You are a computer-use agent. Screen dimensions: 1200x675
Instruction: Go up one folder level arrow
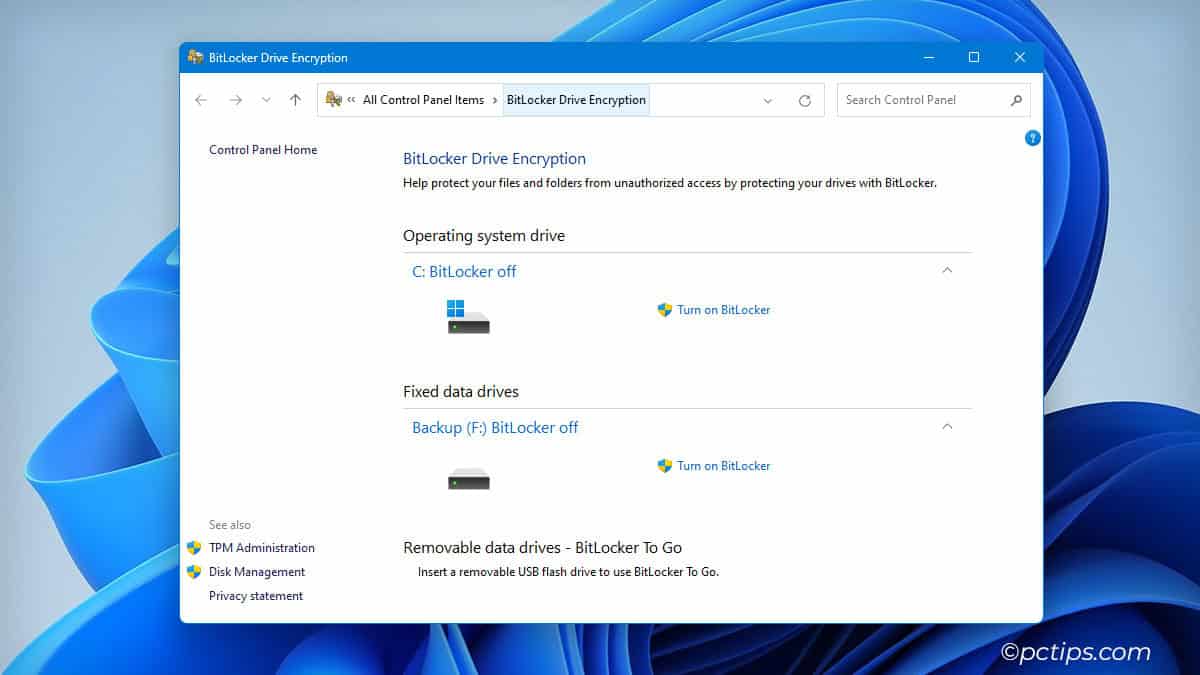click(x=295, y=100)
